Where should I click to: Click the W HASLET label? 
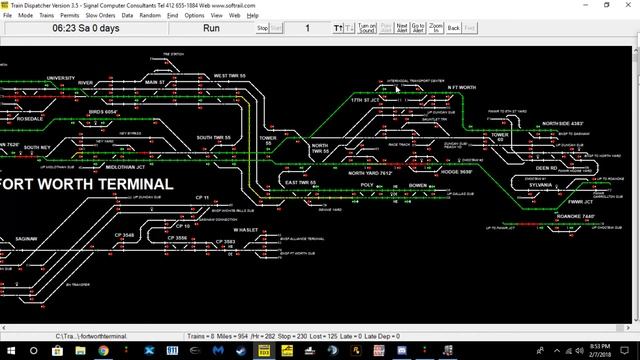pyautogui.click(x=246, y=230)
